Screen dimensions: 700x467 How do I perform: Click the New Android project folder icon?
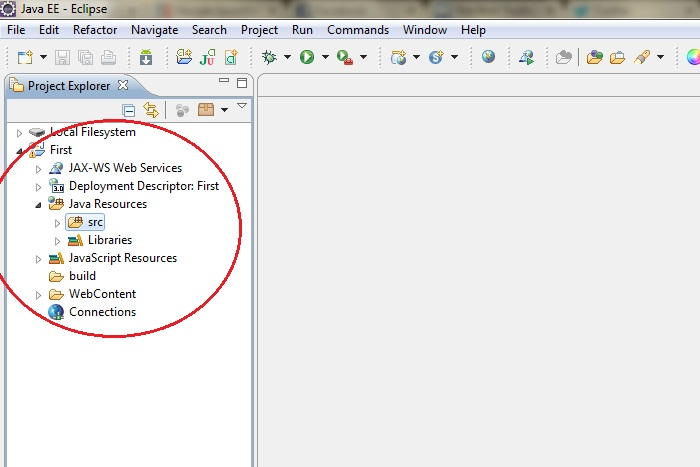pyautogui.click(x=183, y=57)
